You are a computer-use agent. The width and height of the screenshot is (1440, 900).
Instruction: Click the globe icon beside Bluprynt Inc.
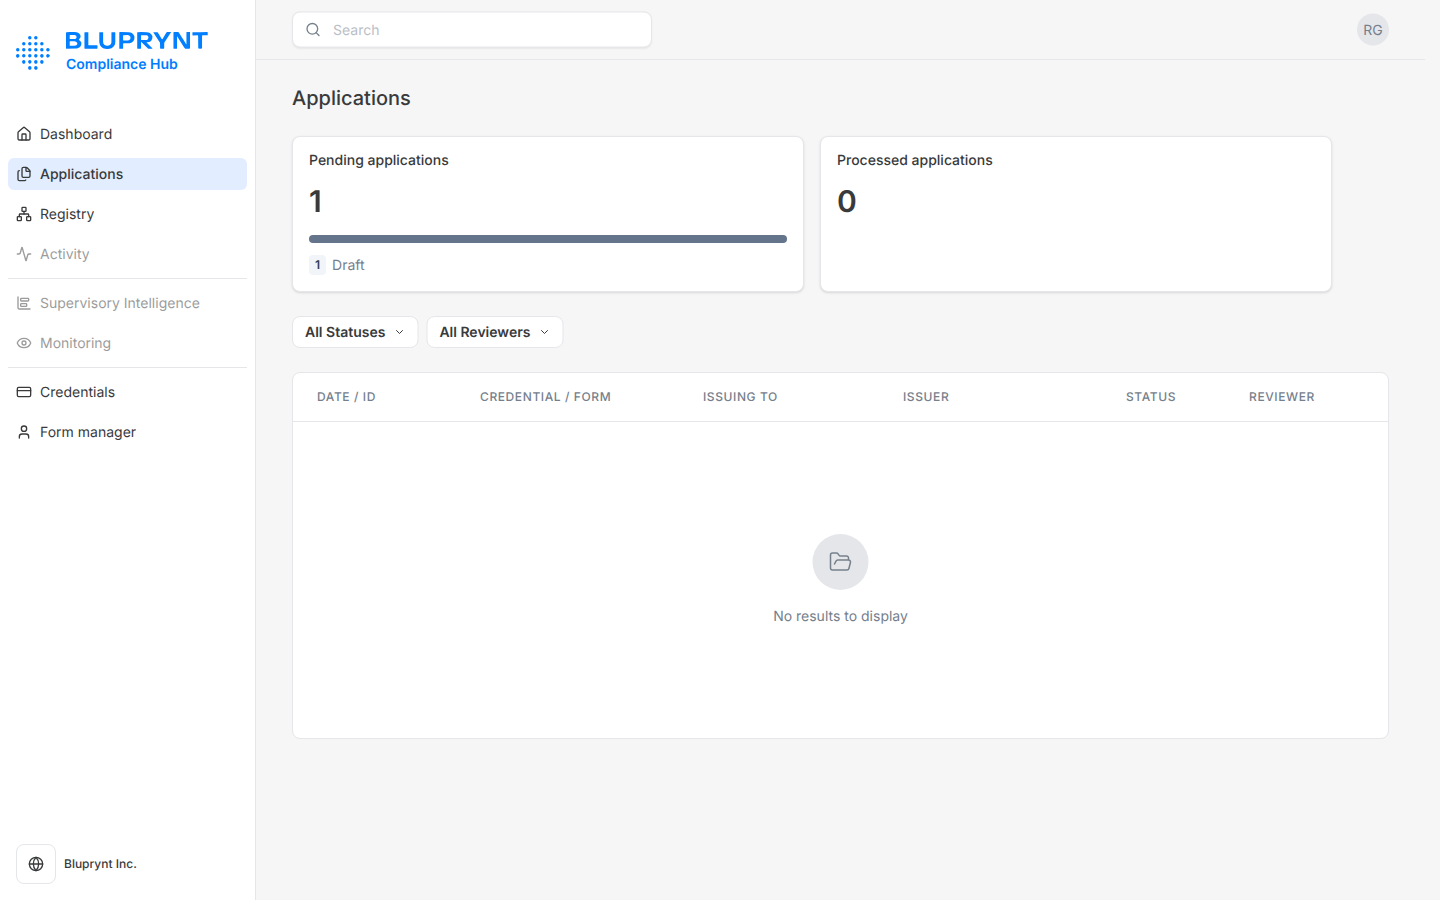36,864
